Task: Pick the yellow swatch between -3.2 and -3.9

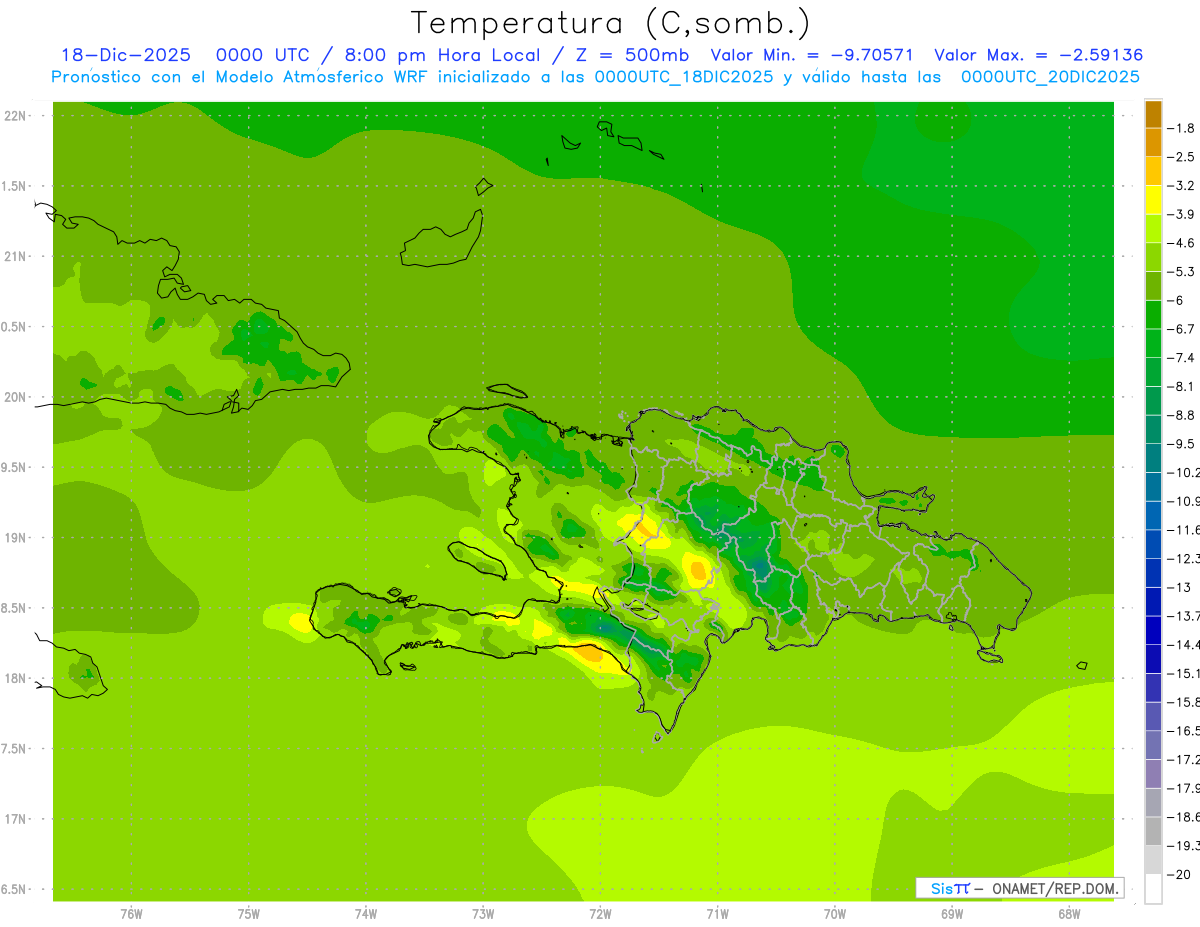Action: pos(1153,200)
